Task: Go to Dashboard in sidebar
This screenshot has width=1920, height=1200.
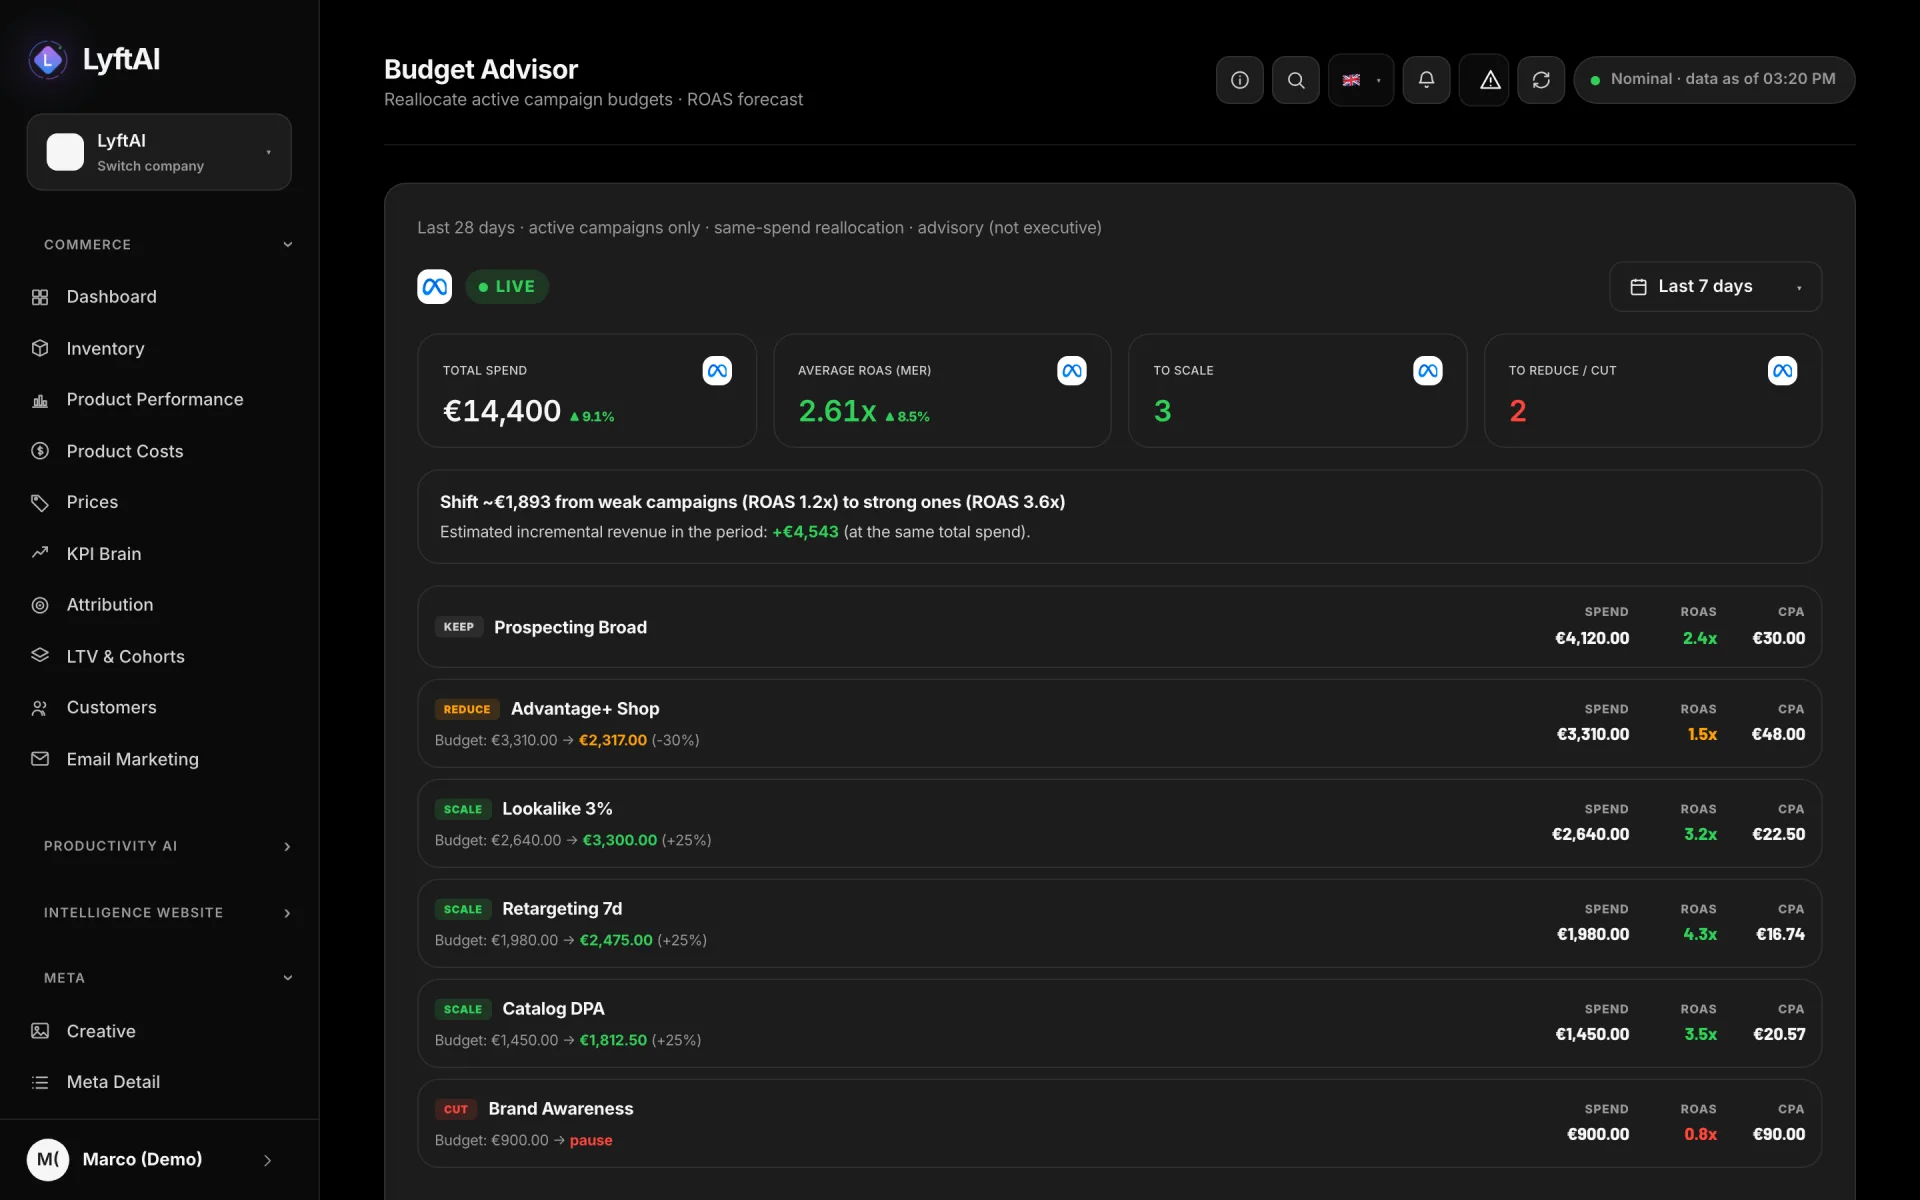Action: (111, 297)
